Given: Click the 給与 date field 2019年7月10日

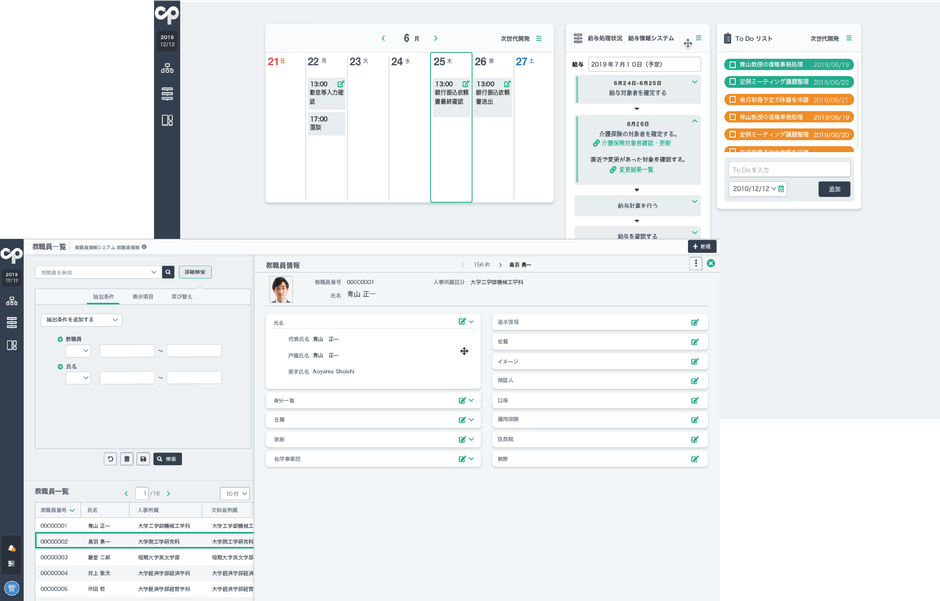Looking at the screenshot, I should [644, 64].
